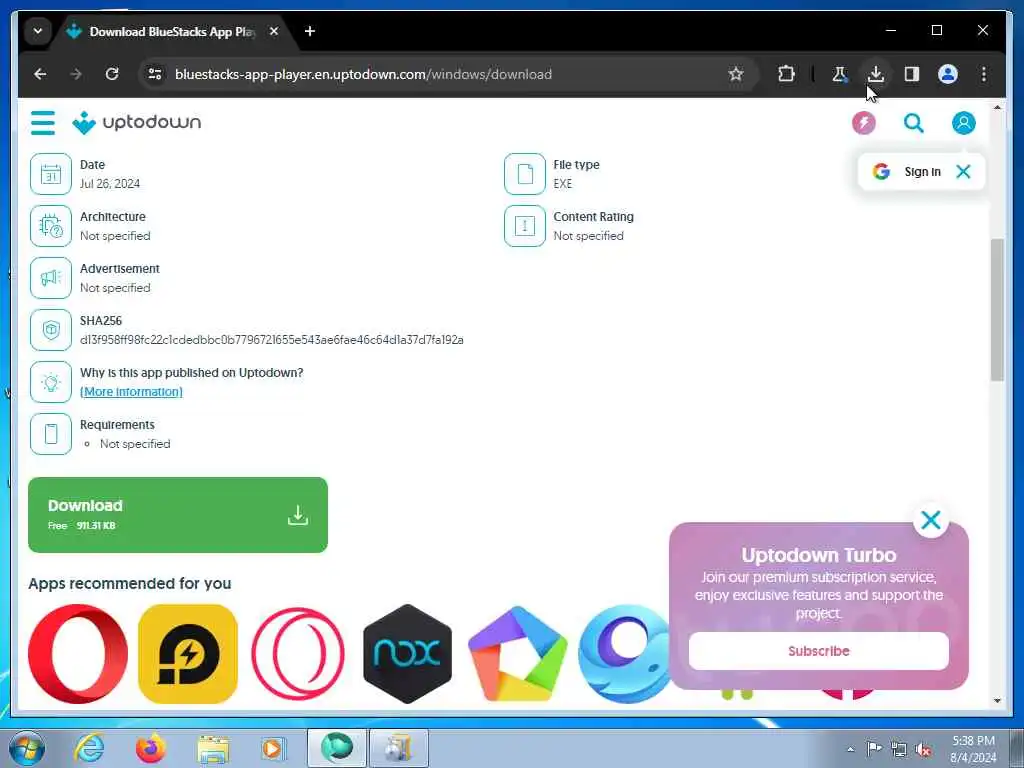
Task: View site information icon in address bar
Action: 155,74
